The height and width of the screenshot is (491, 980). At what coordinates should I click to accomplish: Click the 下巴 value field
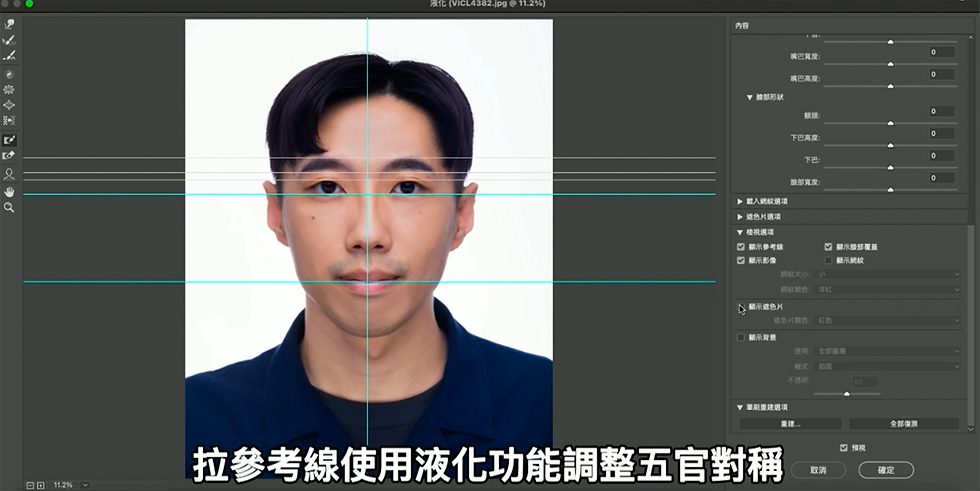941,156
